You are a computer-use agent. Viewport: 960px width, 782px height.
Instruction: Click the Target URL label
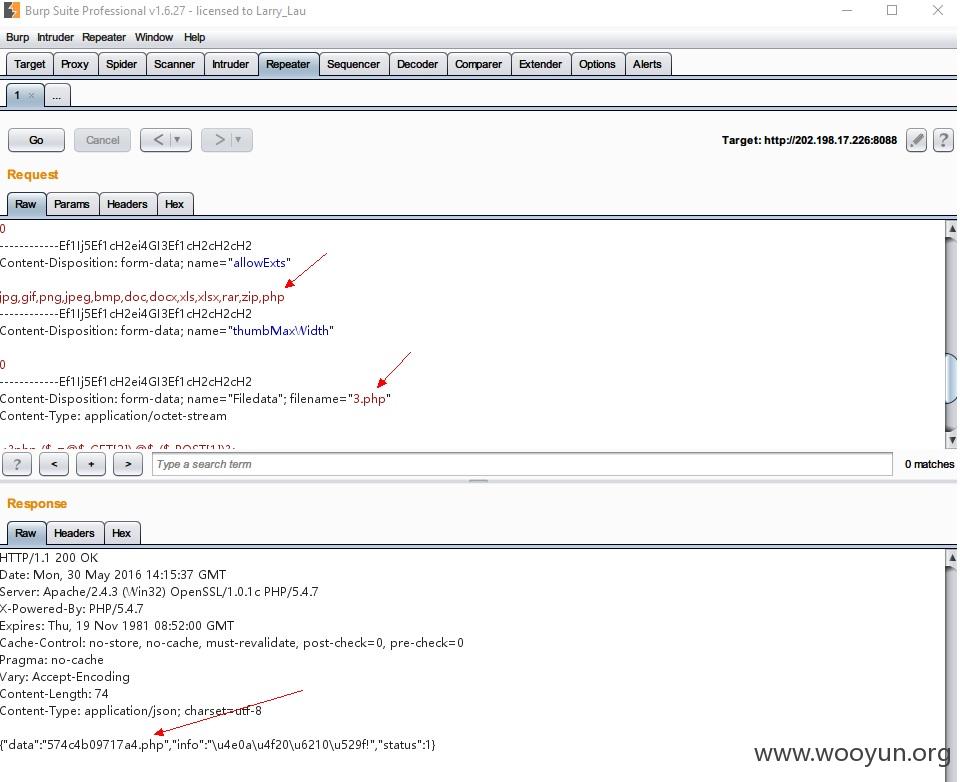click(x=809, y=140)
